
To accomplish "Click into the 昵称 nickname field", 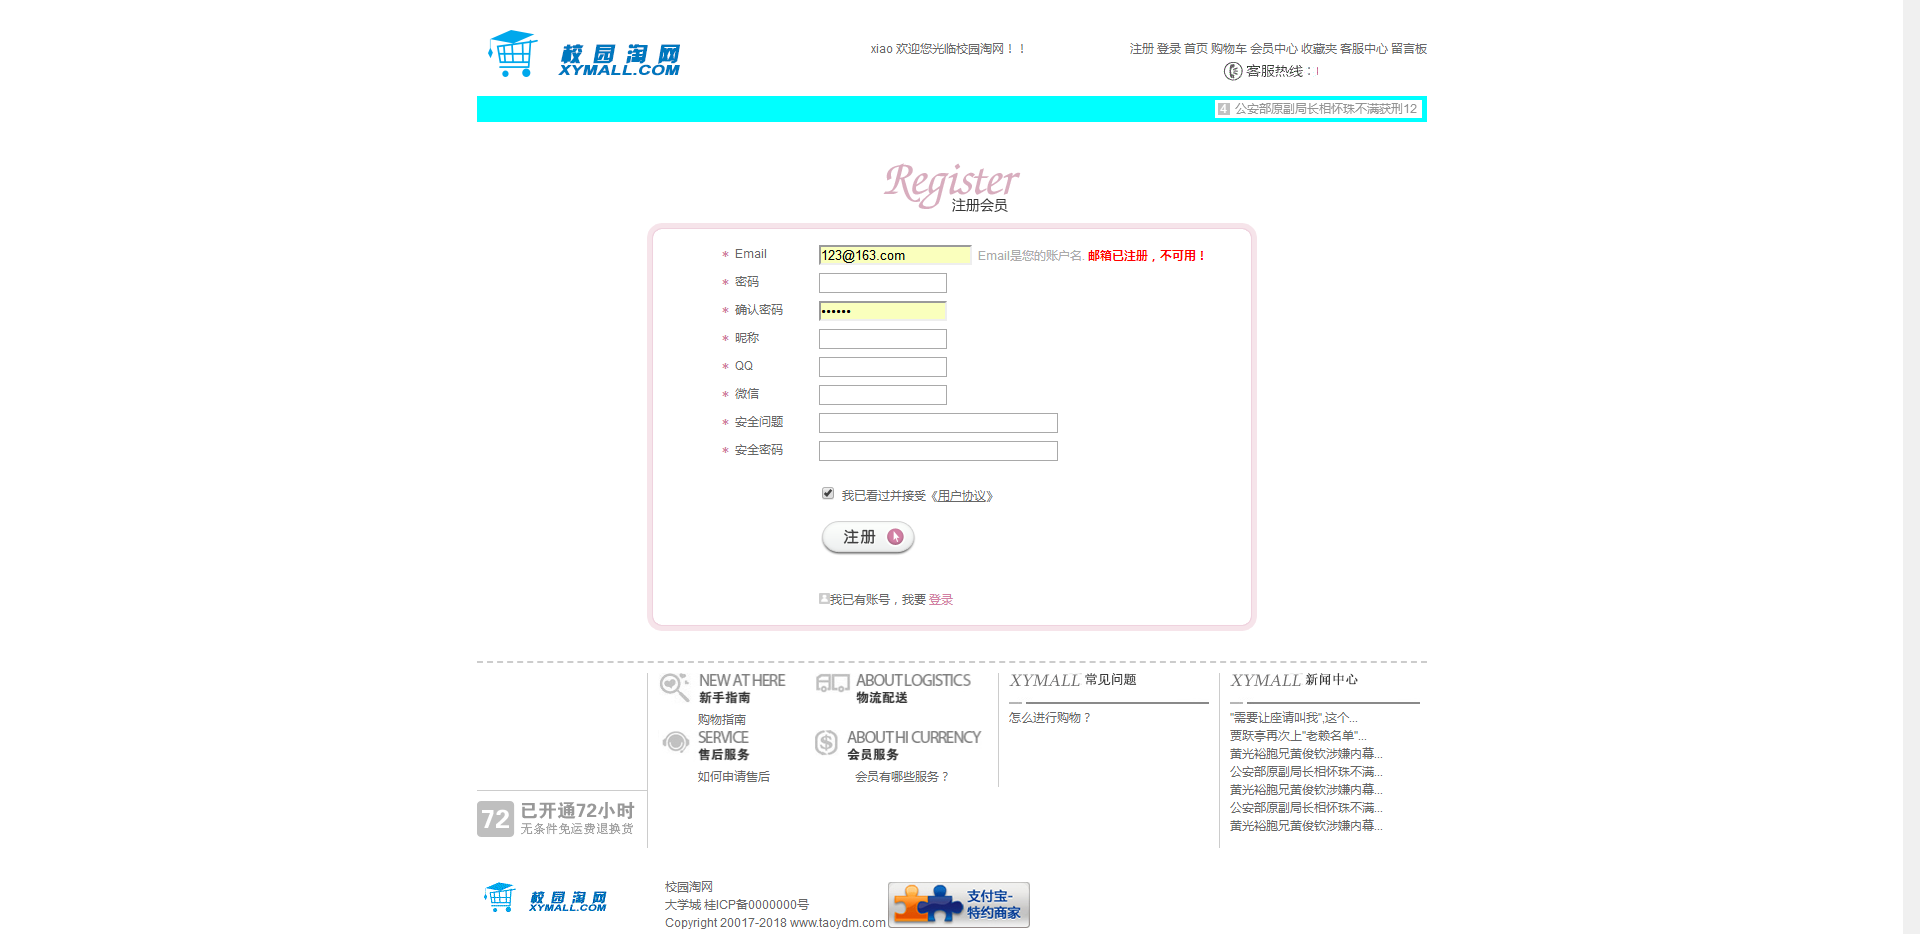I will [x=883, y=339].
